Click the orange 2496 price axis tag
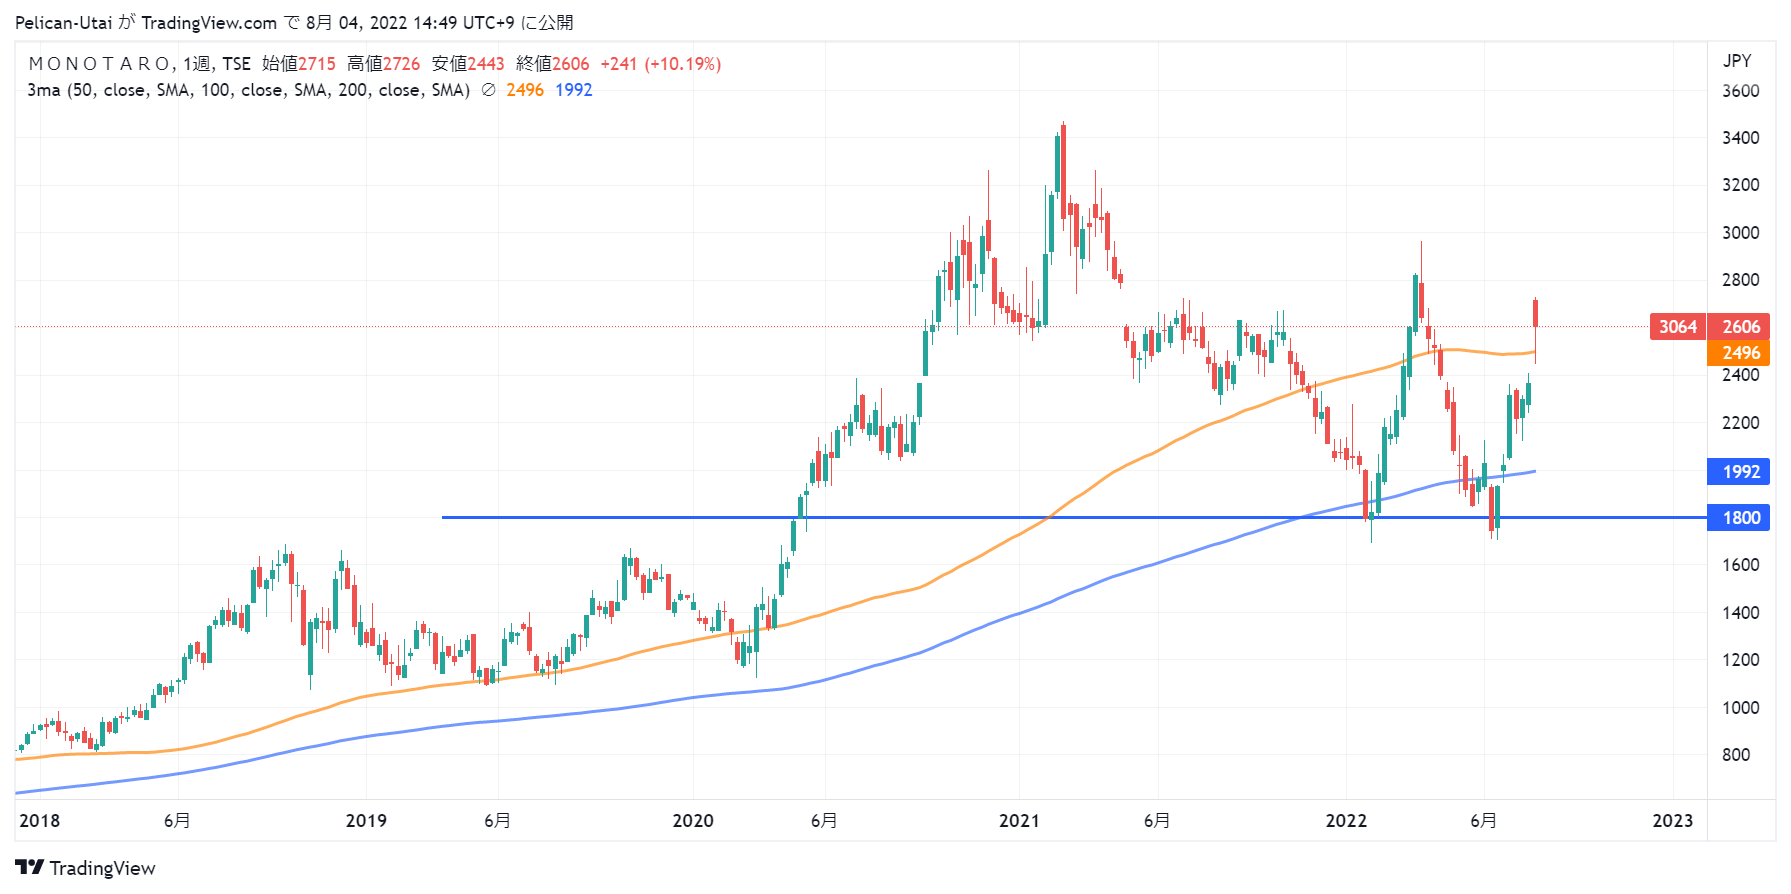The height and width of the screenshot is (894, 1791). click(1740, 353)
